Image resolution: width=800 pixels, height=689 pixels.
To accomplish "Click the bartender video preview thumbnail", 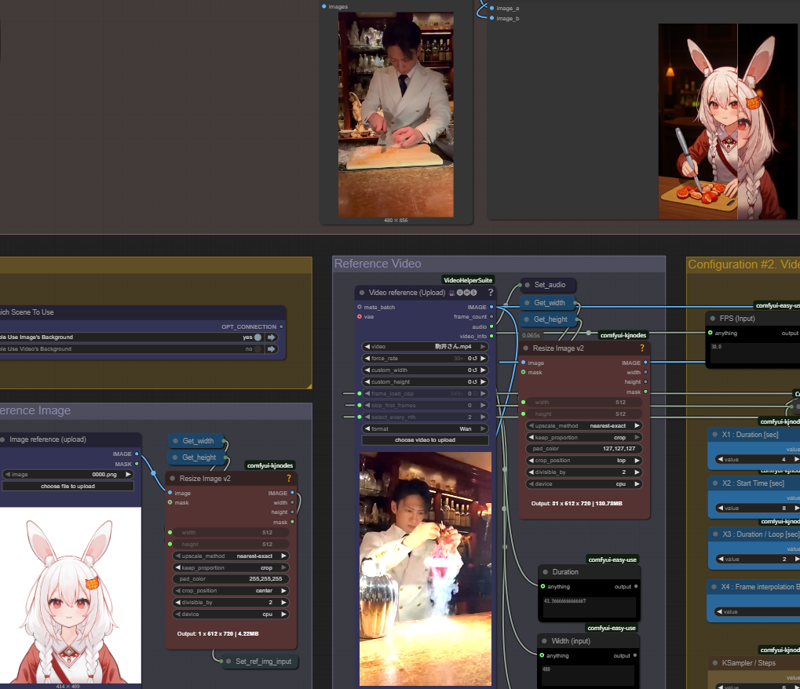I will [x=426, y=569].
